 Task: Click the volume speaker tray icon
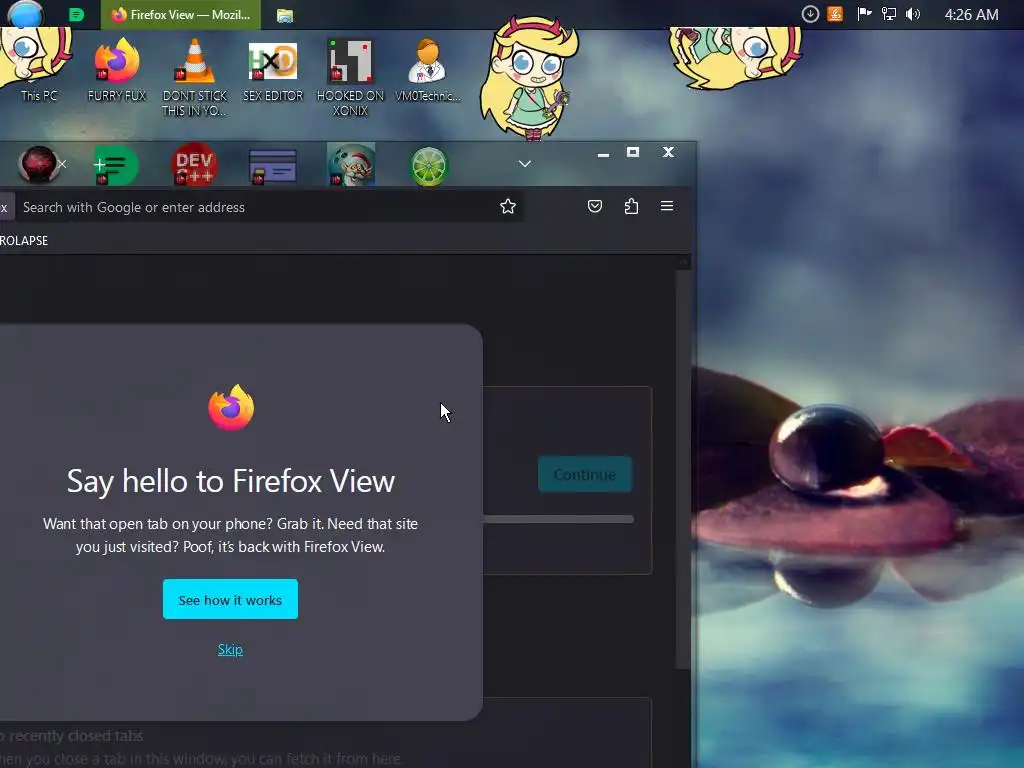click(x=912, y=14)
